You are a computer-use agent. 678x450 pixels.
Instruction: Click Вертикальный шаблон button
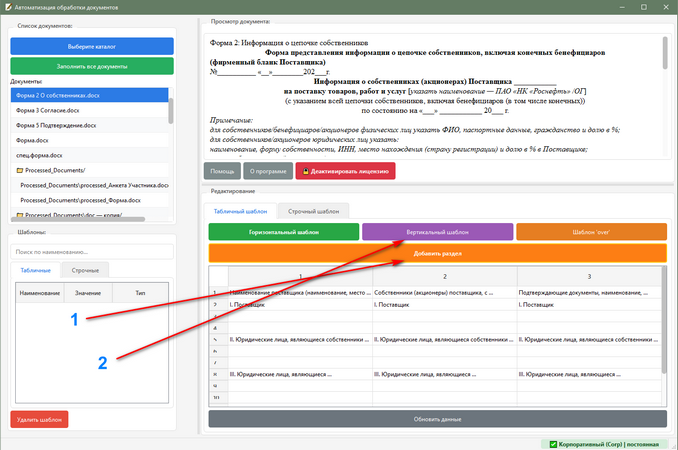(x=438, y=232)
